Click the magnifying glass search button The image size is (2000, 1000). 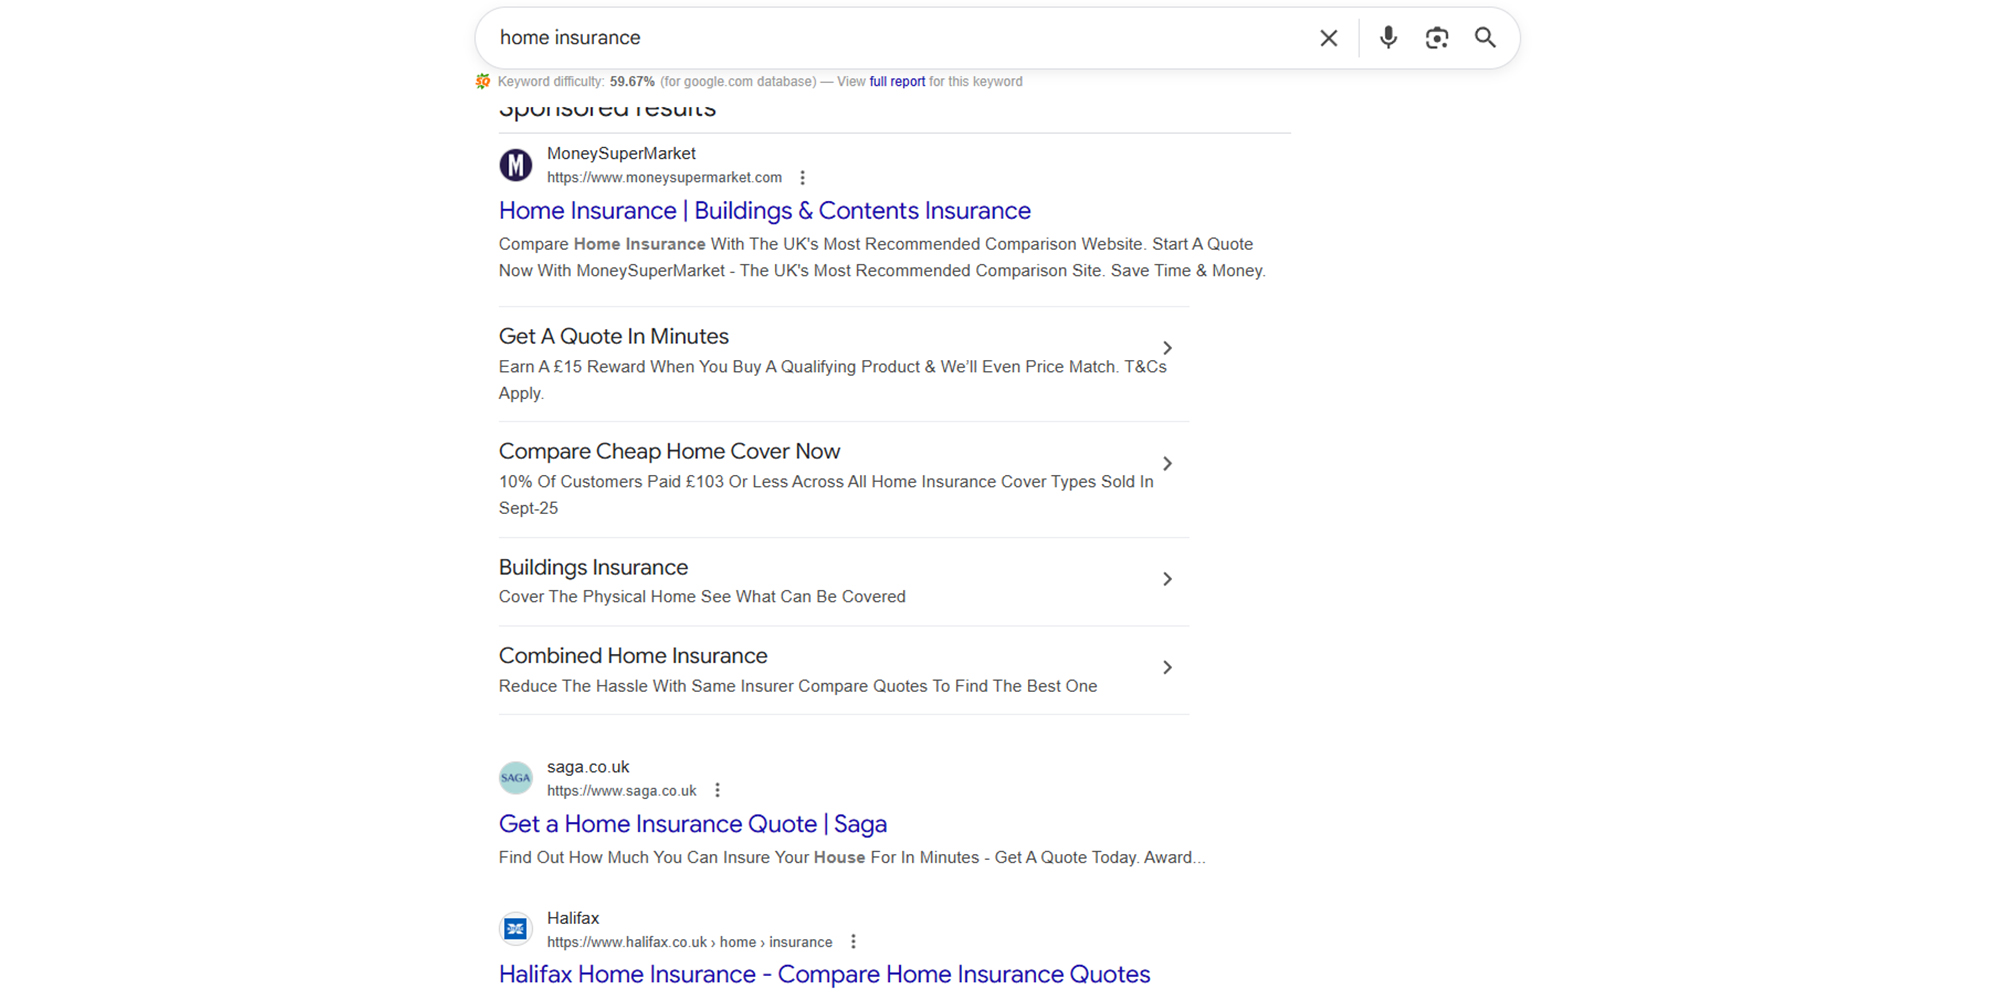(1485, 38)
